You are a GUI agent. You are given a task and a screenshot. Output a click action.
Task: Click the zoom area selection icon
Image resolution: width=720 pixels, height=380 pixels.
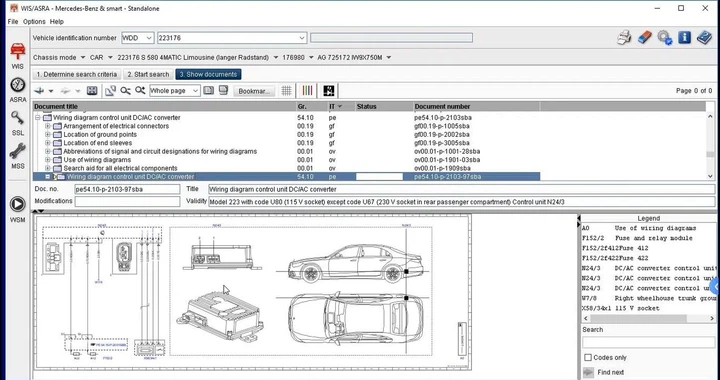coord(110,91)
